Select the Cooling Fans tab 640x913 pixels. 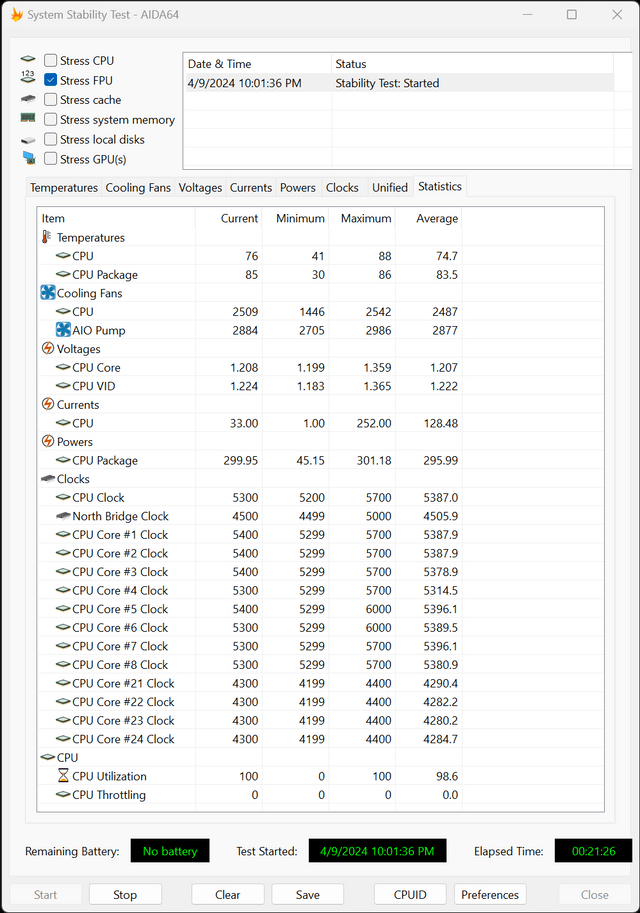[138, 187]
